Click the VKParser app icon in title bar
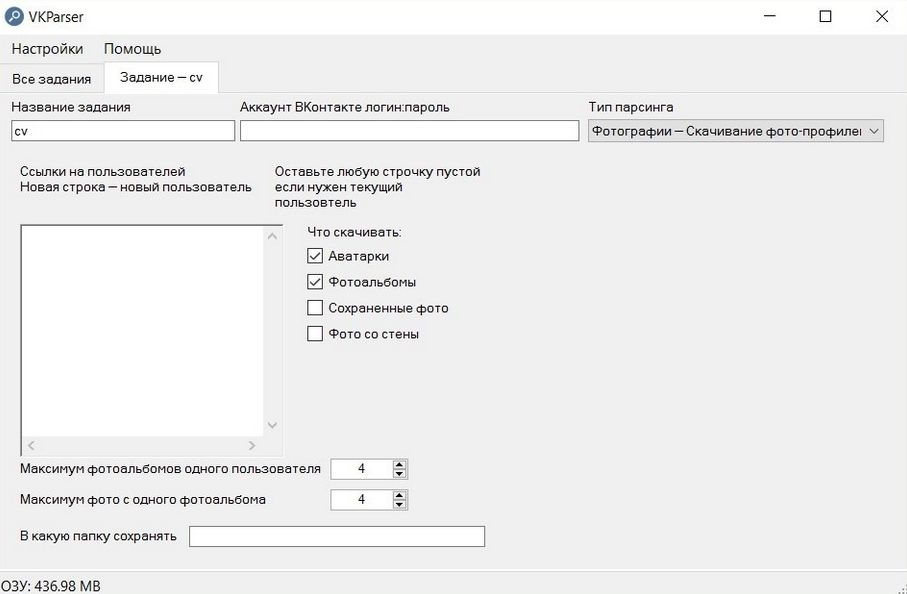Screen dimensions: 907x594 (15, 16)
